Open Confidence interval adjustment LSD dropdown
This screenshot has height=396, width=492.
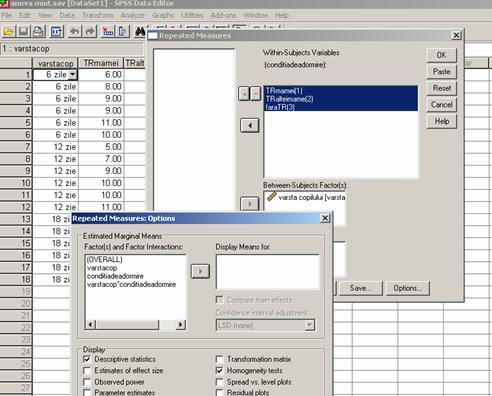[x=310, y=325]
